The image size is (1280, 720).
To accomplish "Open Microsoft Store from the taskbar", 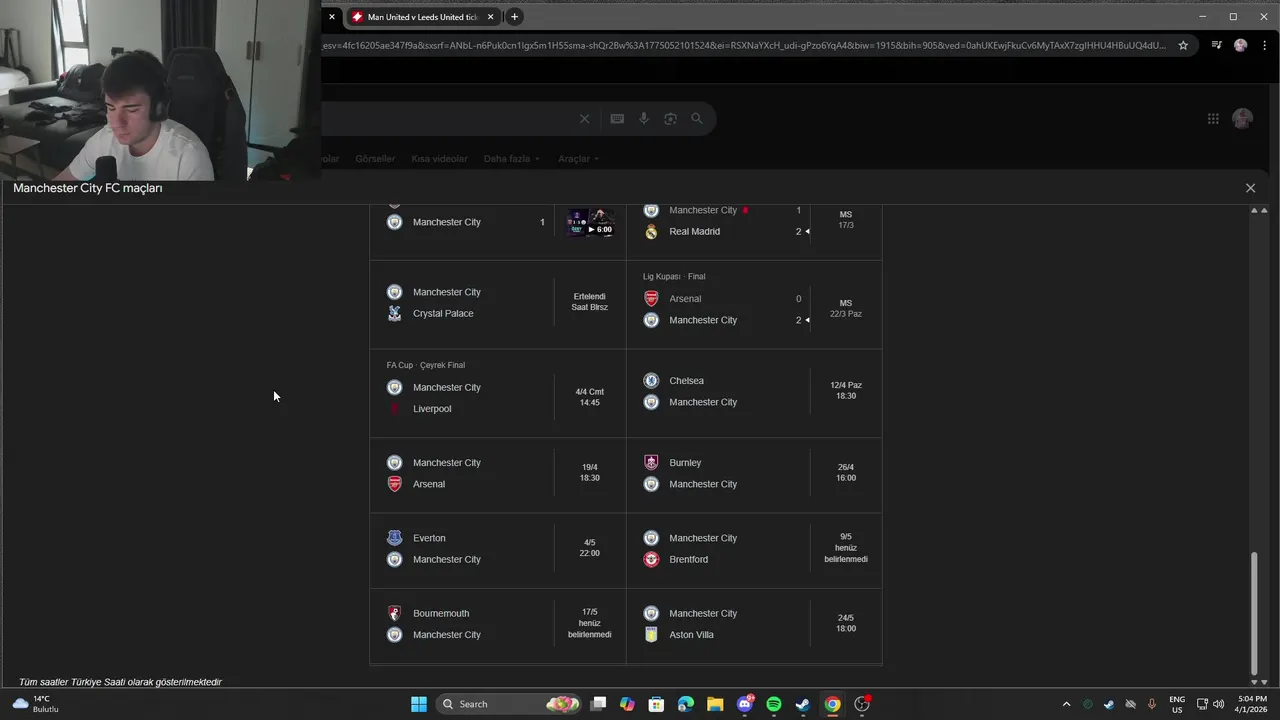I will (x=656, y=704).
